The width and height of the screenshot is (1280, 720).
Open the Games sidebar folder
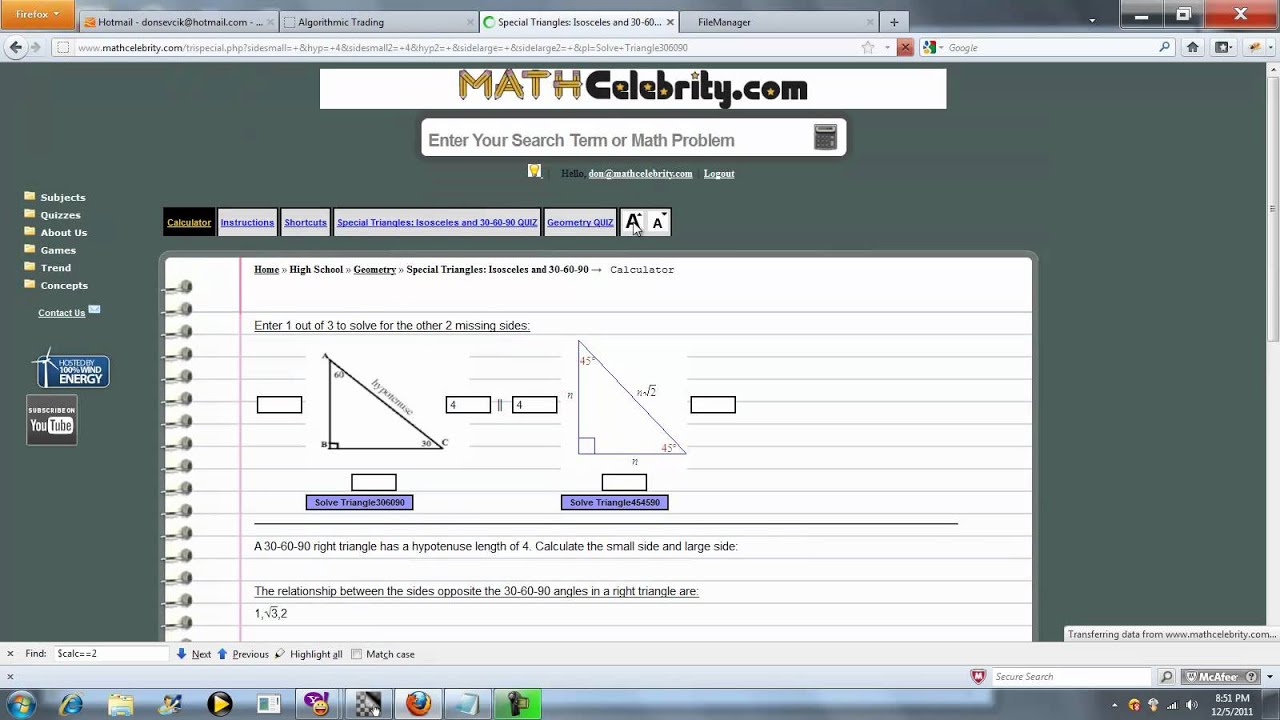[50, 250]
